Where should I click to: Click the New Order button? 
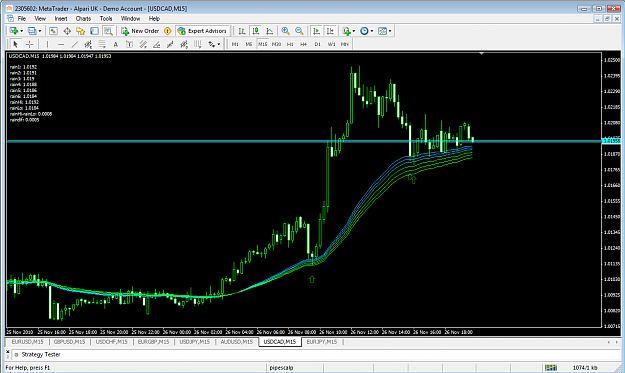pos(140,31)
